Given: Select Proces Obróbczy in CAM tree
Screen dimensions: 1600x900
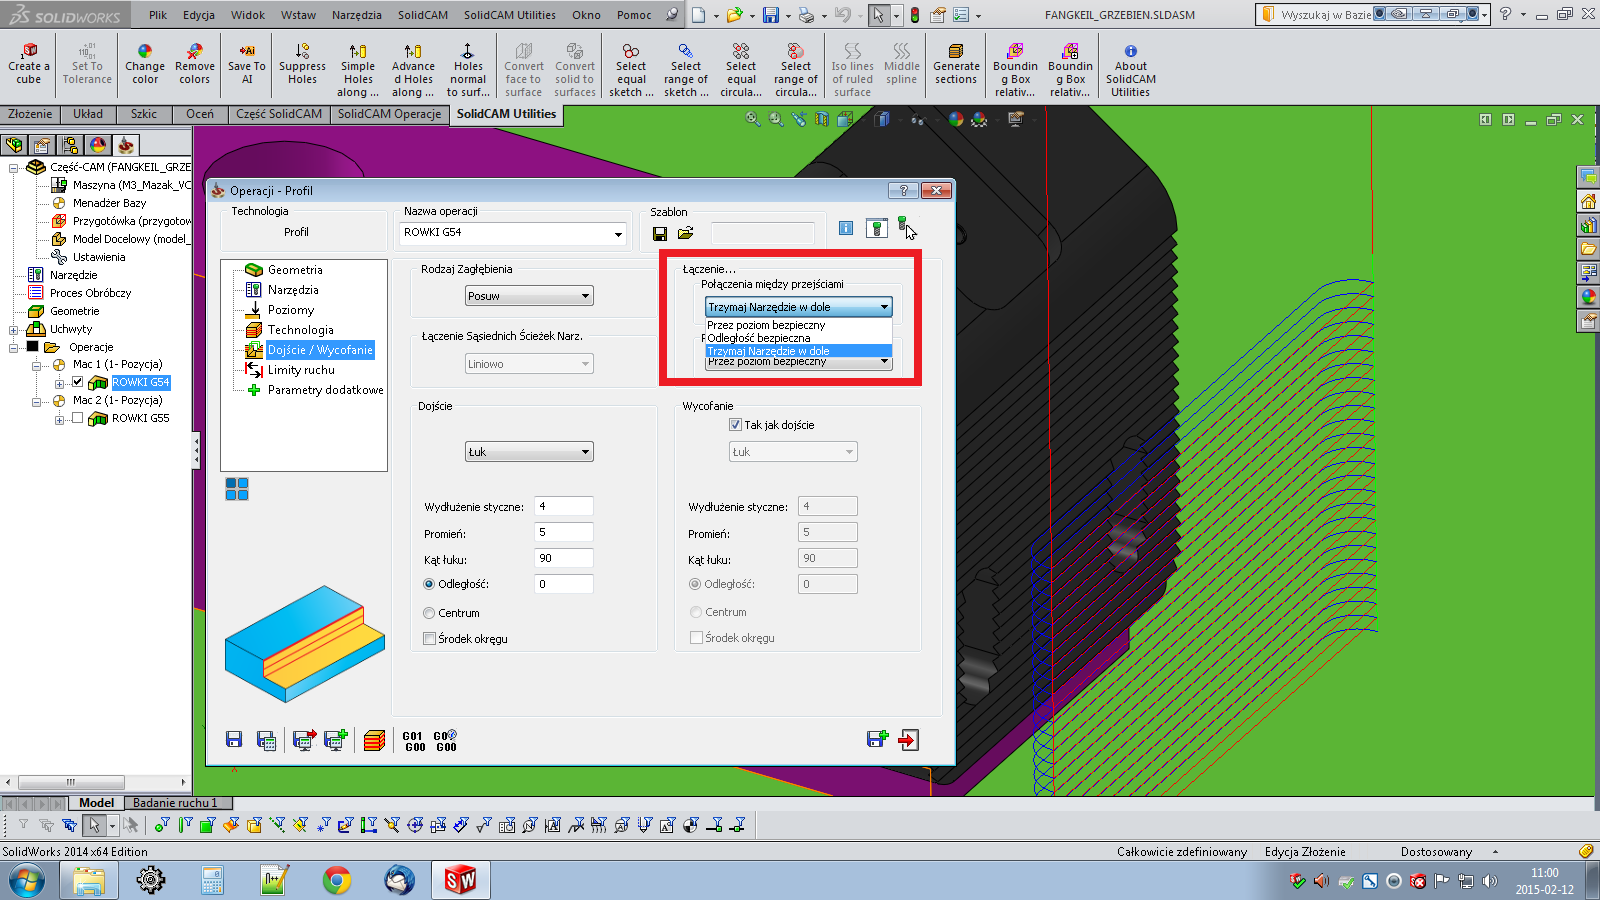Looking at the screenshot, I should click(x=90, y=293).
